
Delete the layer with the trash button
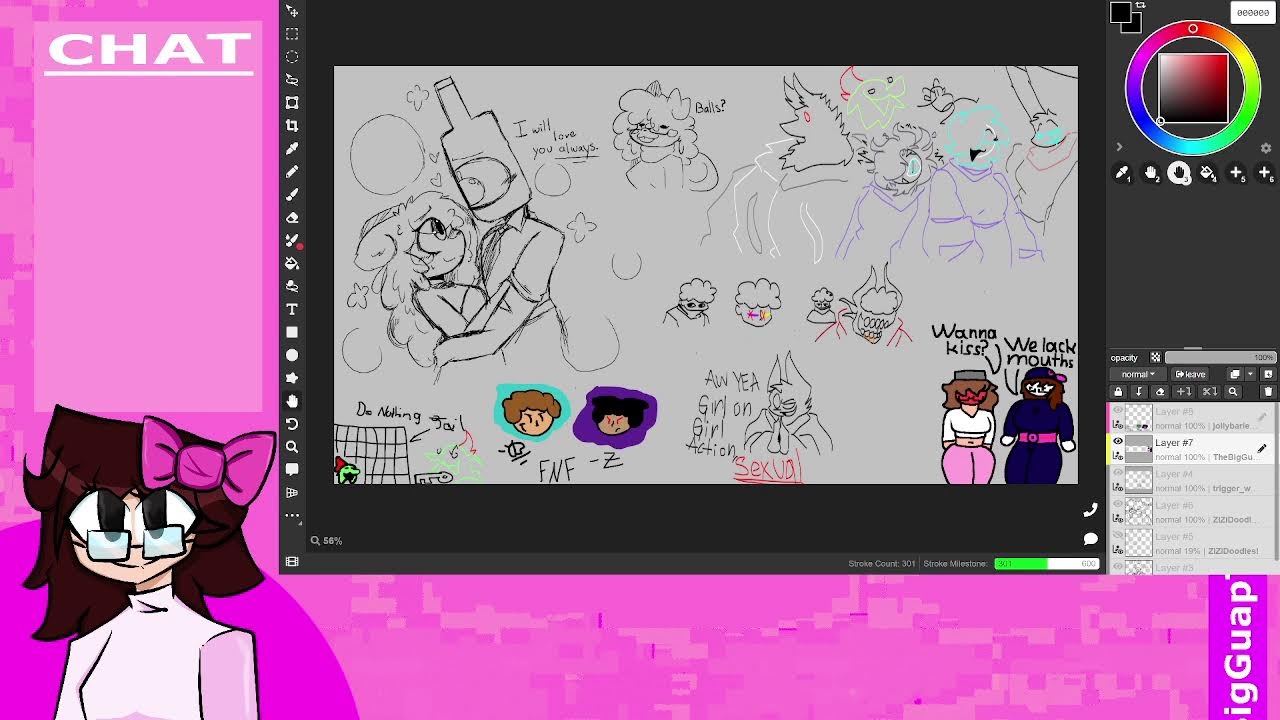[1268, 392]
